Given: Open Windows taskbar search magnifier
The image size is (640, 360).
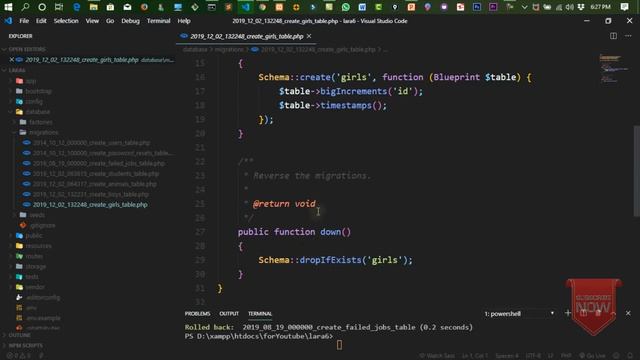Looking at the screenshot, I should pyautogui.click(x=25, y=7).
